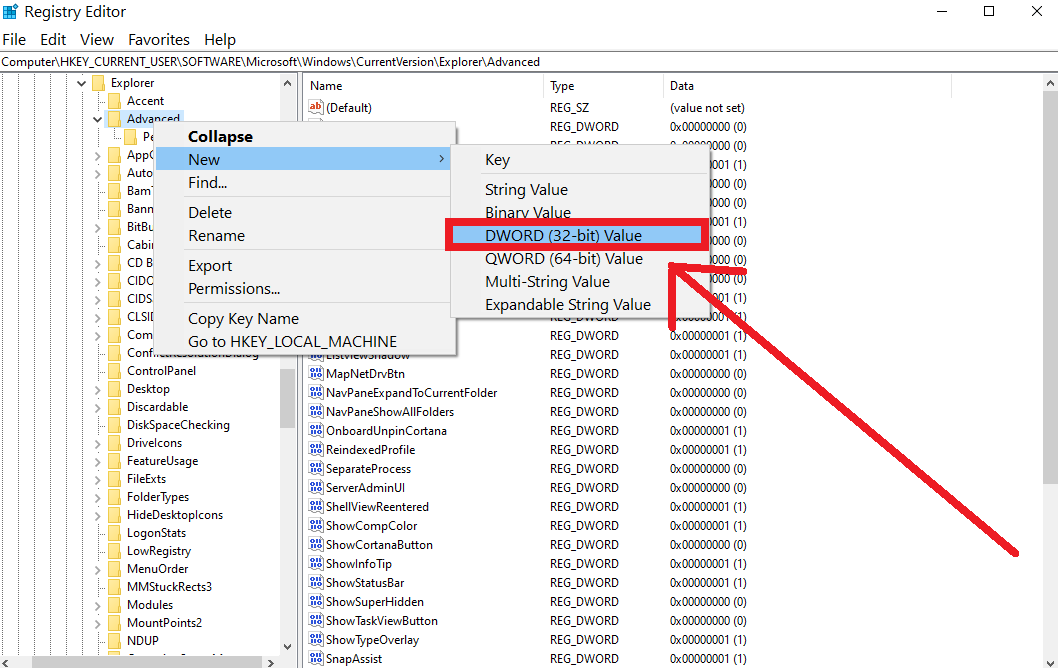The width and height of the screenshot is (1058, 668).
Task: Collapse the Advanced key chevron
Action: (x=97, y=119)
